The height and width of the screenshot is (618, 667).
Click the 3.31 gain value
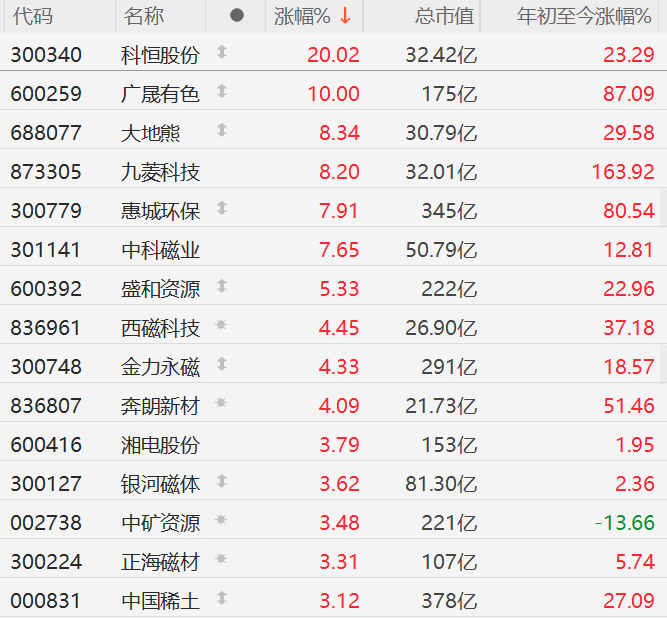tap(339, 562)
